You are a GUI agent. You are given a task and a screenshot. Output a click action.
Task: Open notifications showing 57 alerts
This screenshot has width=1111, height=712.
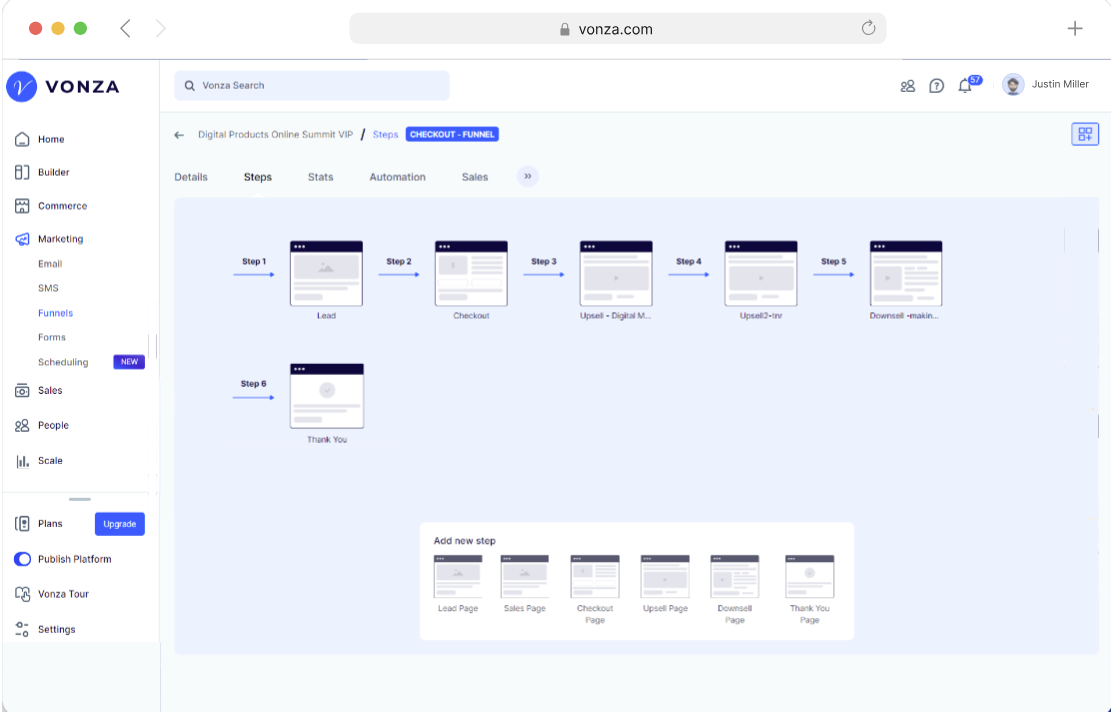coord(964,86)
